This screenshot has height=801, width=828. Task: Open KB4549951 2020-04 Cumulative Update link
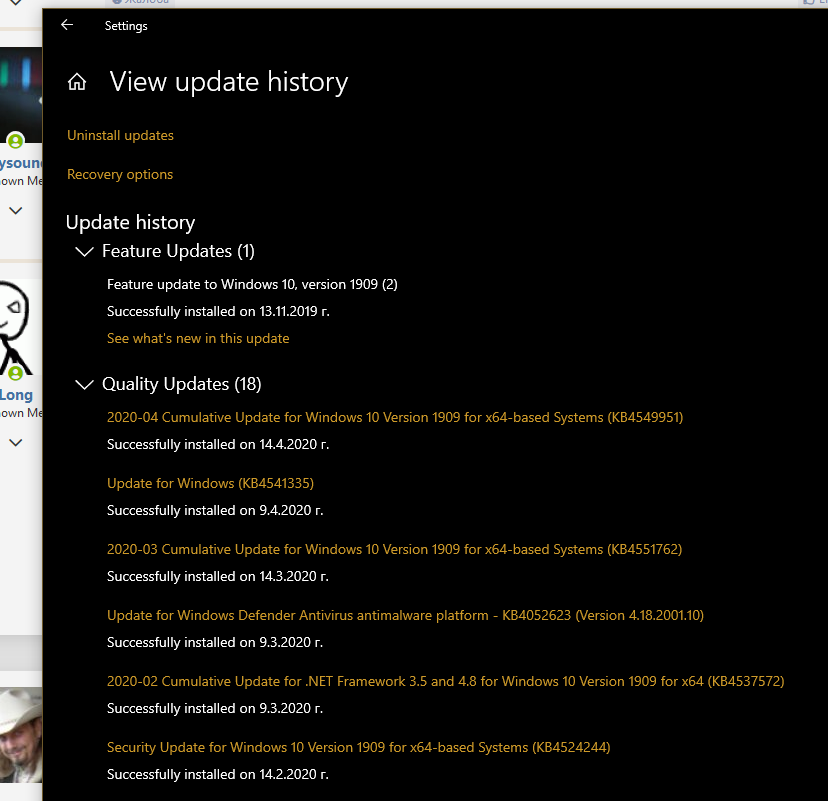pos(395,417)
